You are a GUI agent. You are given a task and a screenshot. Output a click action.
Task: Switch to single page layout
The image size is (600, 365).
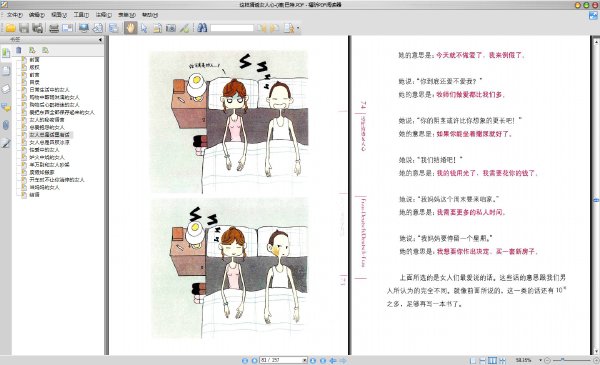point(473,360)
